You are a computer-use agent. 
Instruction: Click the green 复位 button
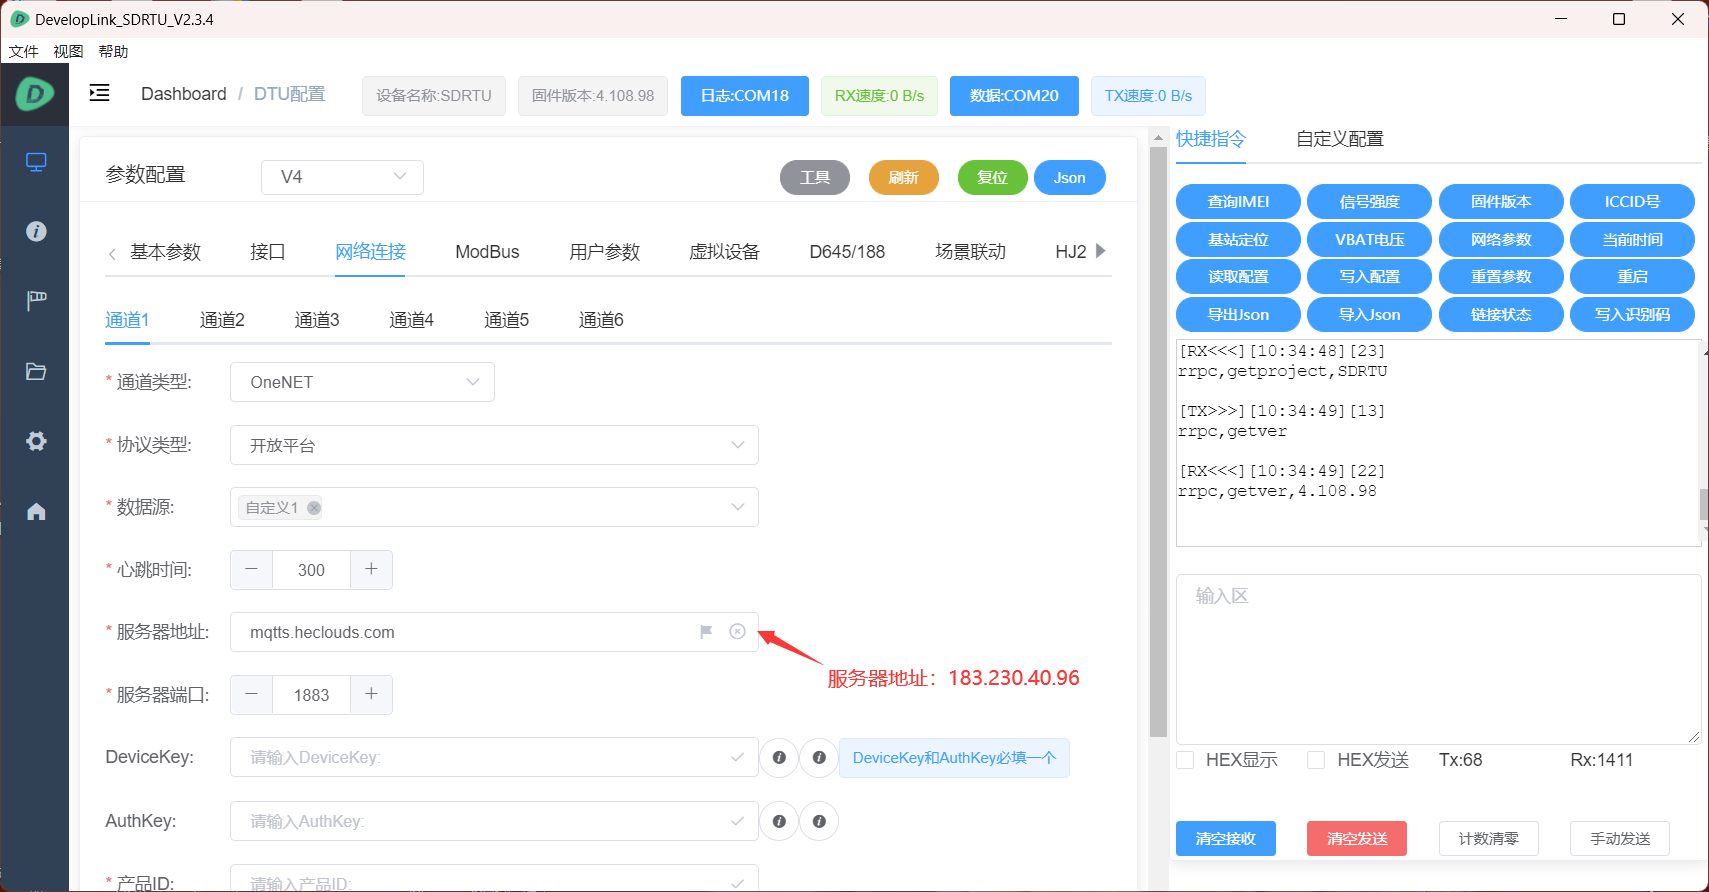(992, 177)
